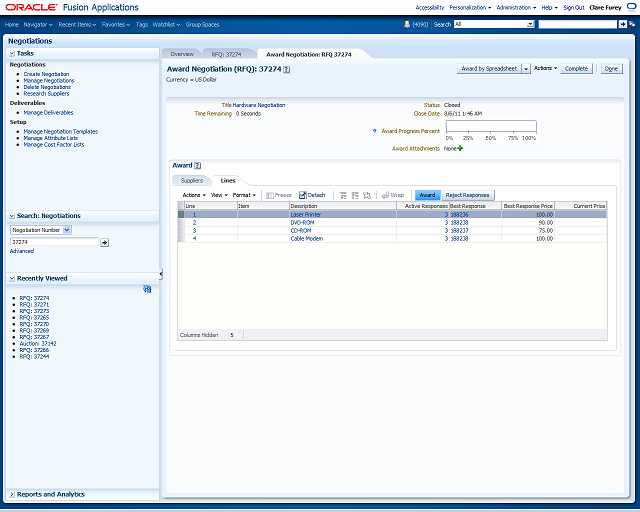The height and width of the screenshot is (512, 640).
Task: Open Manage Cost Factor Lists link
Action: tap(53, 145)
